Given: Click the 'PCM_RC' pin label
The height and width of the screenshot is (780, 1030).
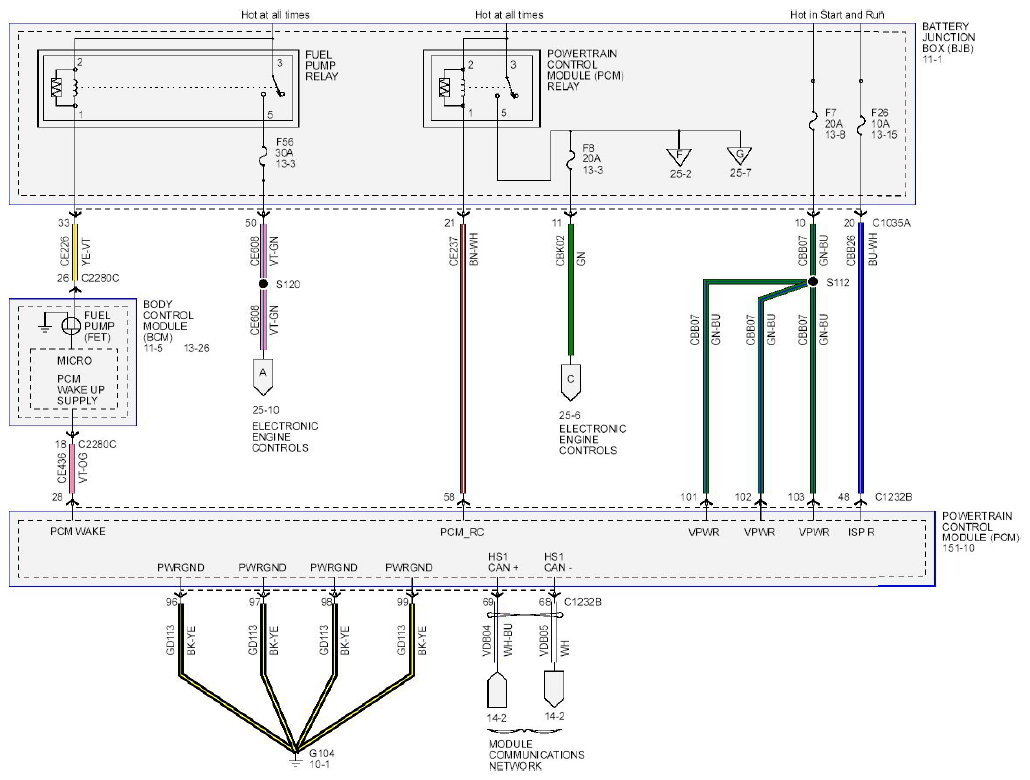Looking at the screenshot, I should (x=462, y=532).
